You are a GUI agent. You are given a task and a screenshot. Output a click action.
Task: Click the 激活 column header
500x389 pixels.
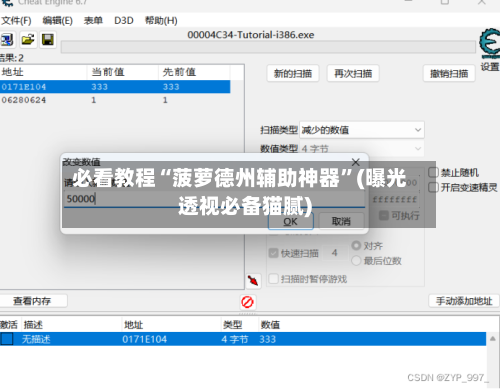[x=10, y=325]
